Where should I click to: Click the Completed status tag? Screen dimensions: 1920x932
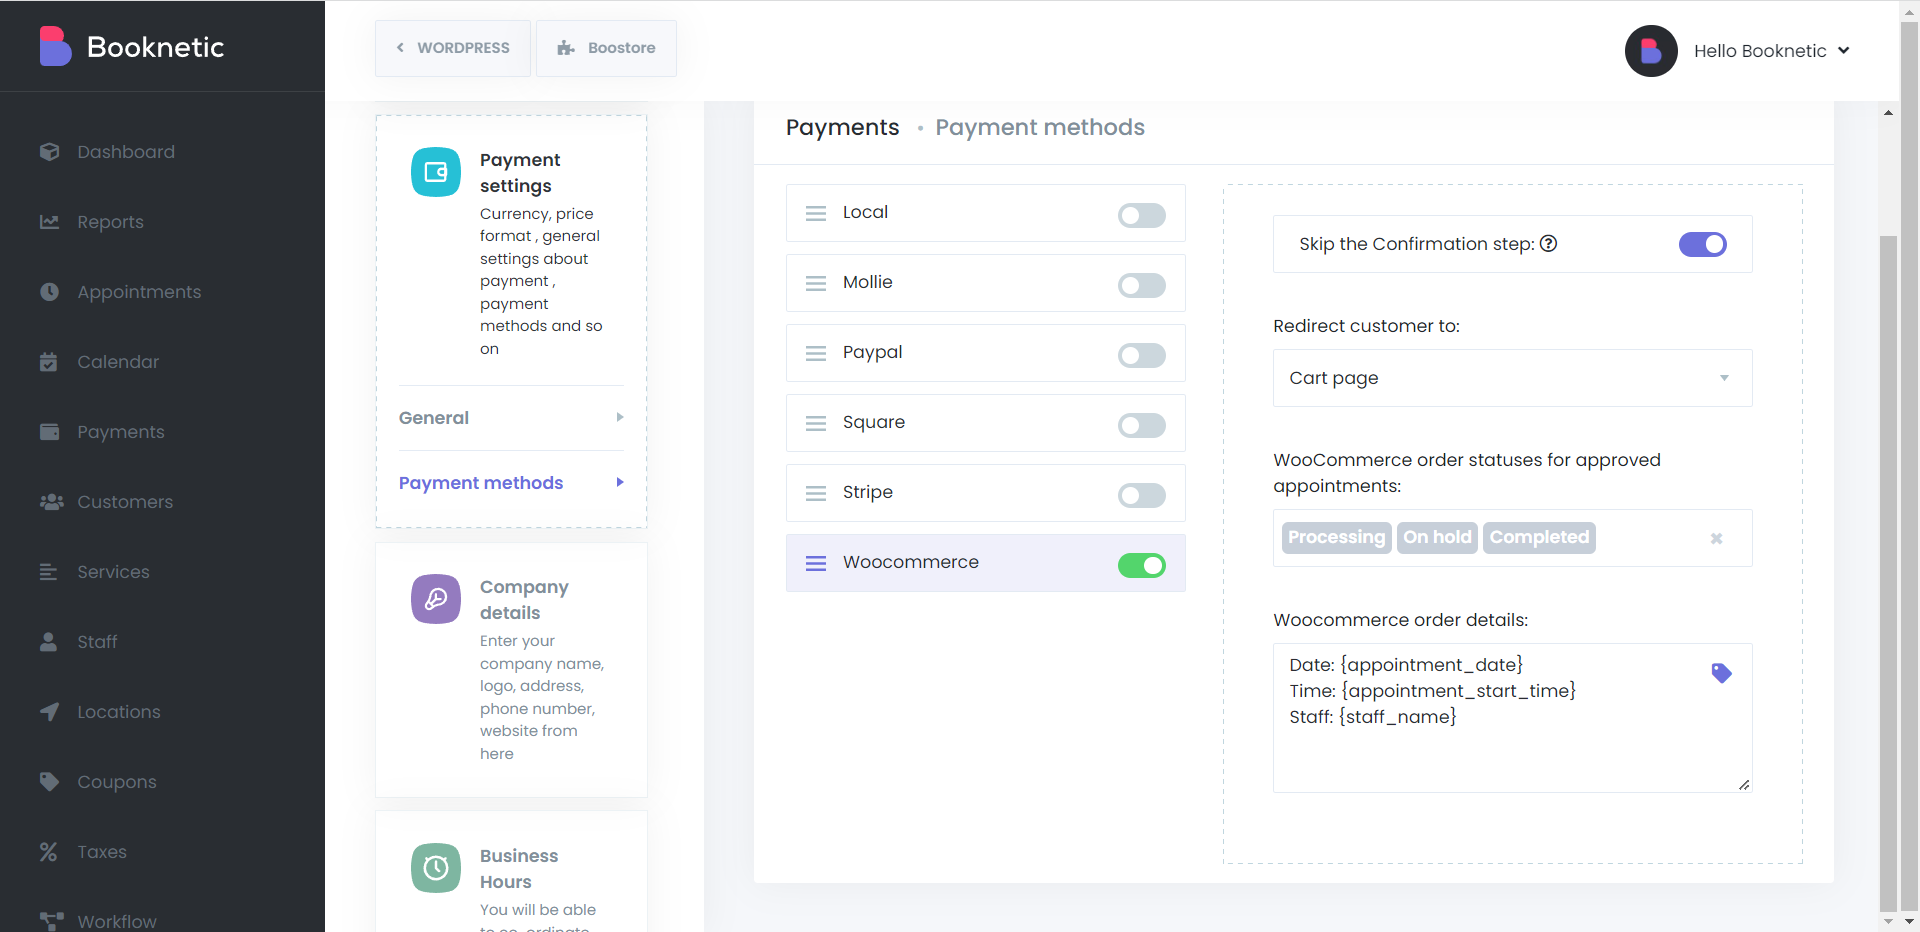click(x=1539, y=537)
